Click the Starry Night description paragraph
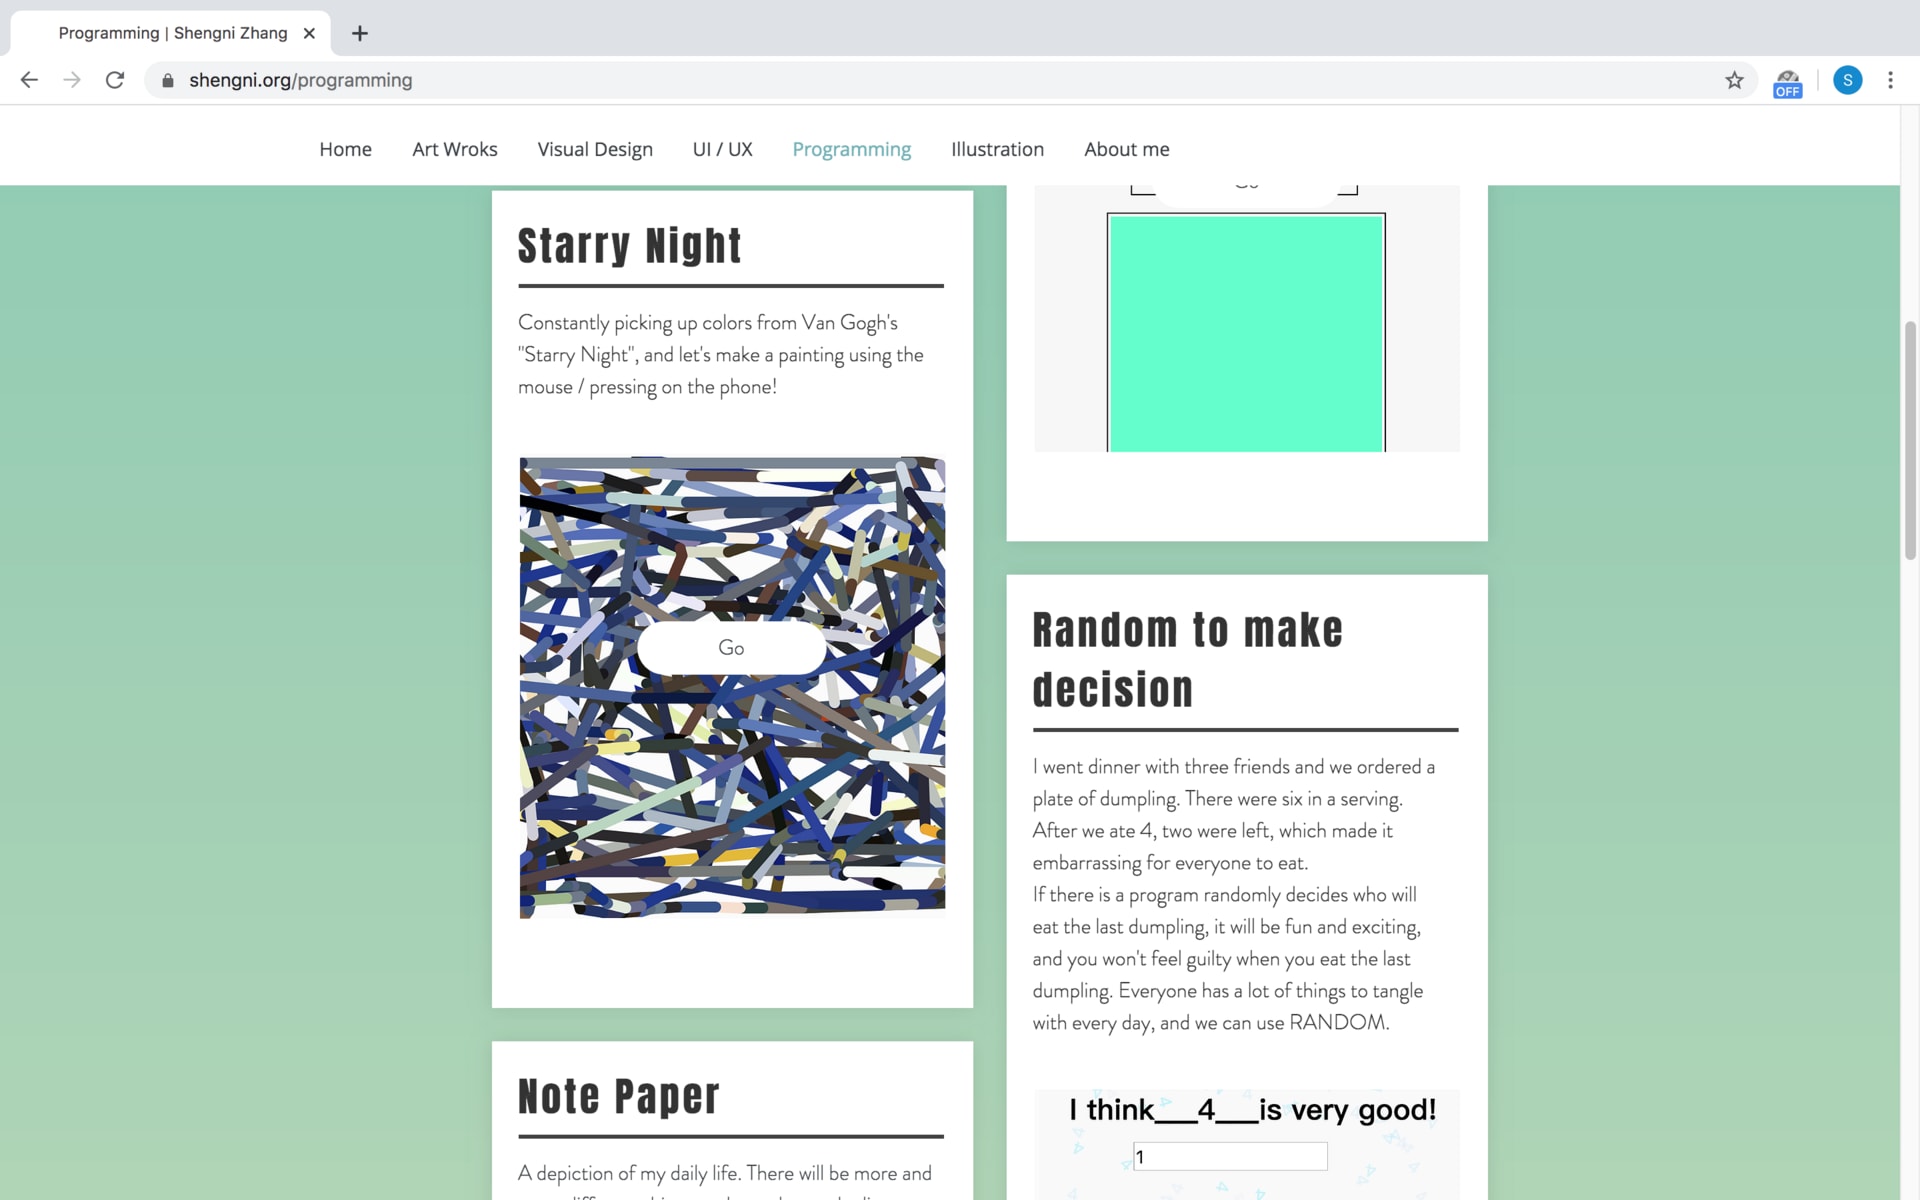The height and width of the screenshot is (1200, 1920). click(x=721, y=355)
